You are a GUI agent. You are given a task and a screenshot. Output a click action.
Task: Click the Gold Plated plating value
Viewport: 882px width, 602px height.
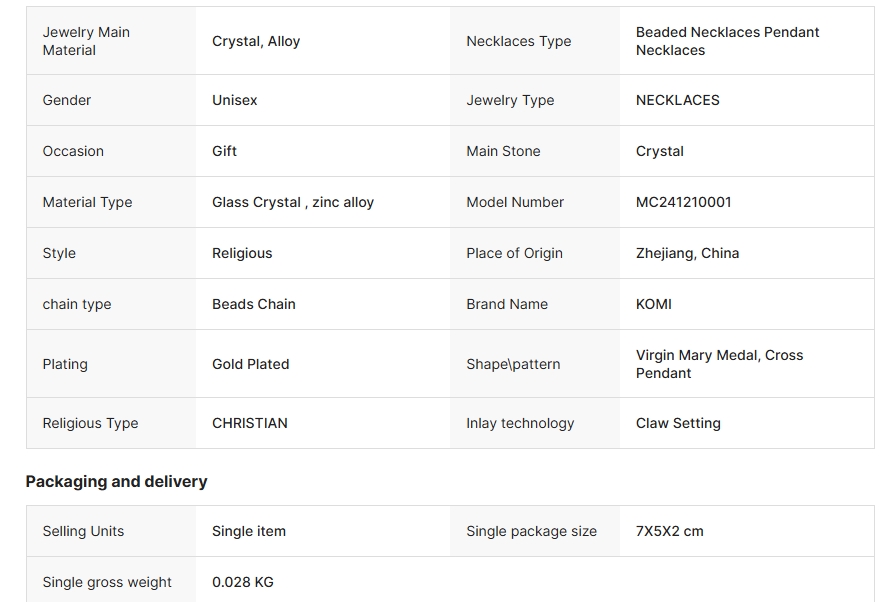(250, 365)
